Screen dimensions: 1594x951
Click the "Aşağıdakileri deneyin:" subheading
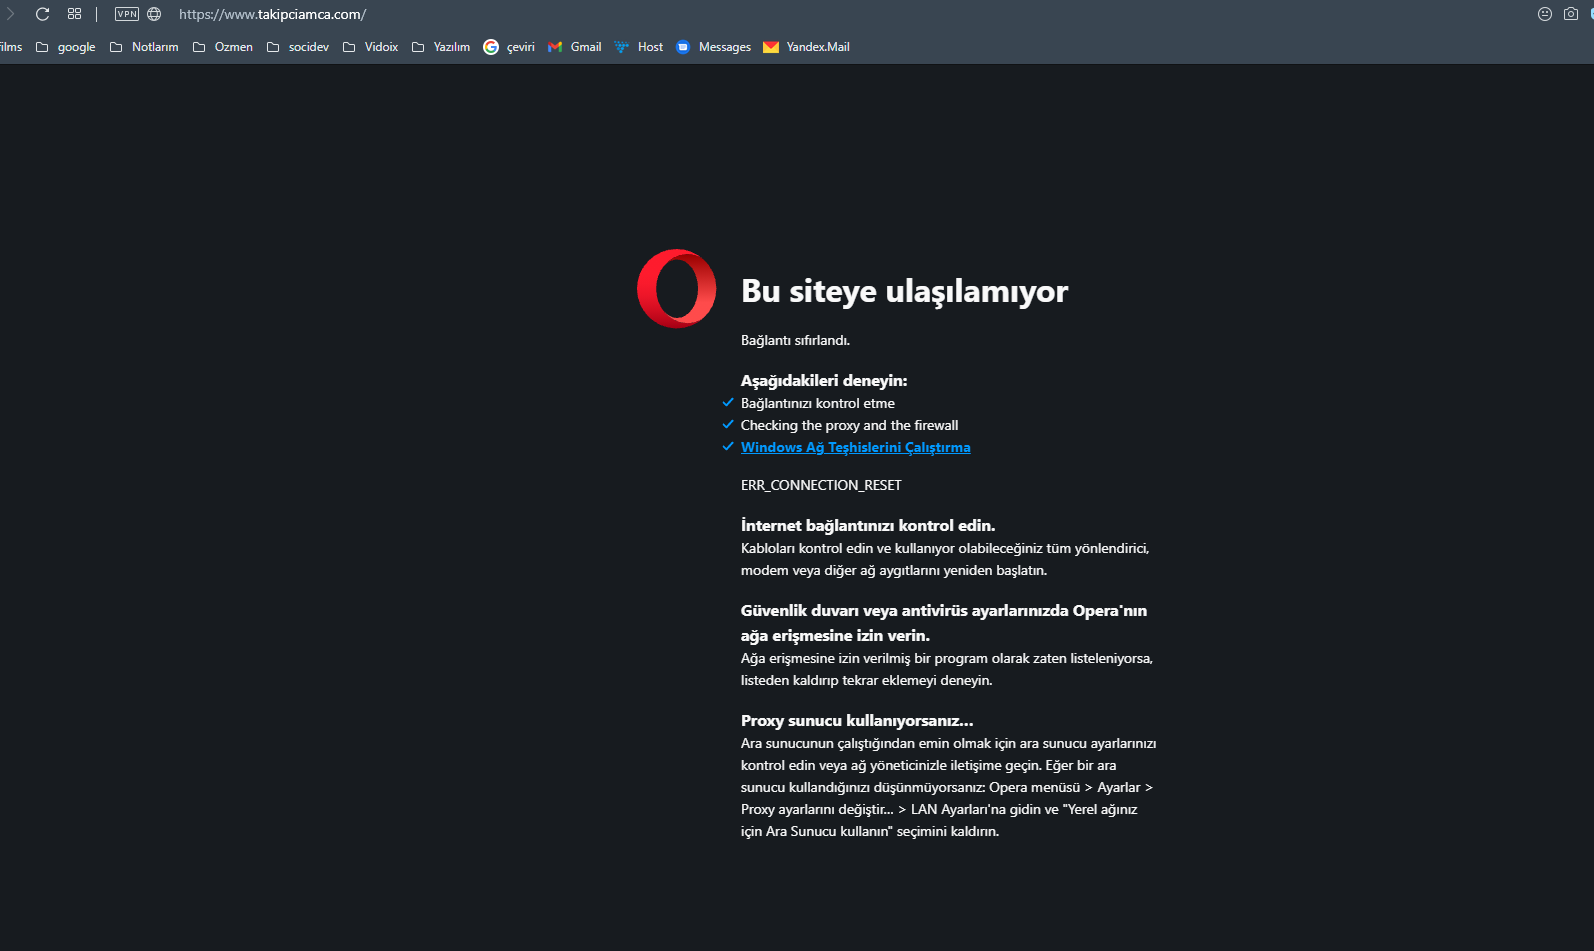click(824, 380)
